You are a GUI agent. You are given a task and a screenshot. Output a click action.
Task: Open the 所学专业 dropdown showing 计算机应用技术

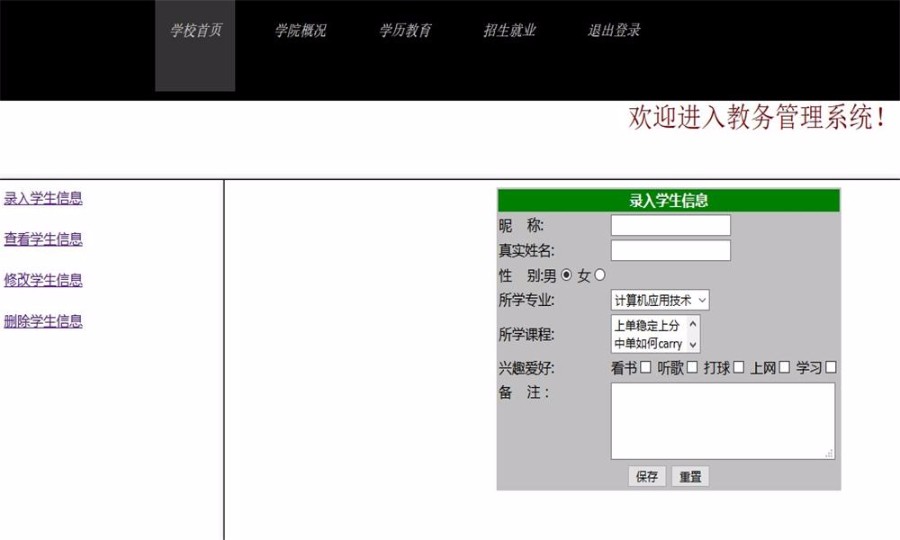click(660, 300)
